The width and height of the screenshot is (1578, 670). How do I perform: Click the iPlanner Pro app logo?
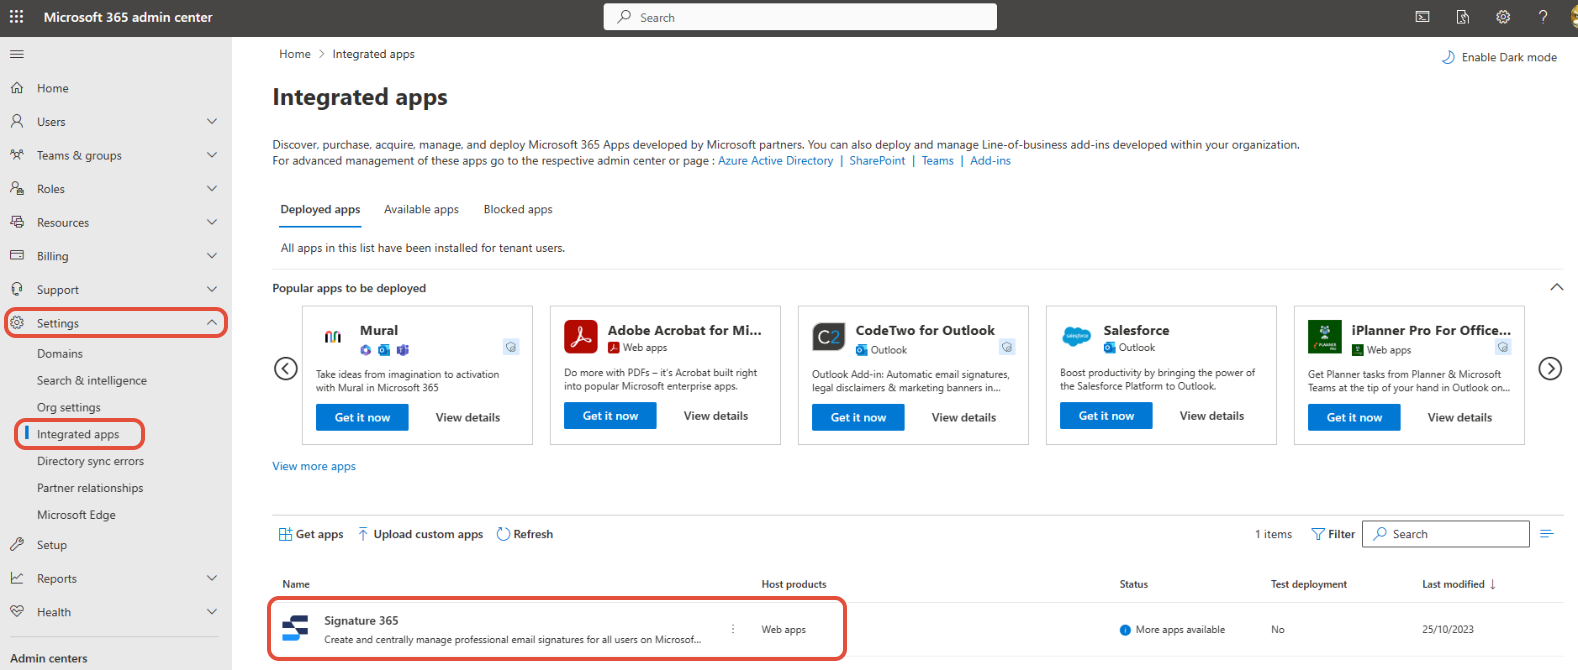1325,337
